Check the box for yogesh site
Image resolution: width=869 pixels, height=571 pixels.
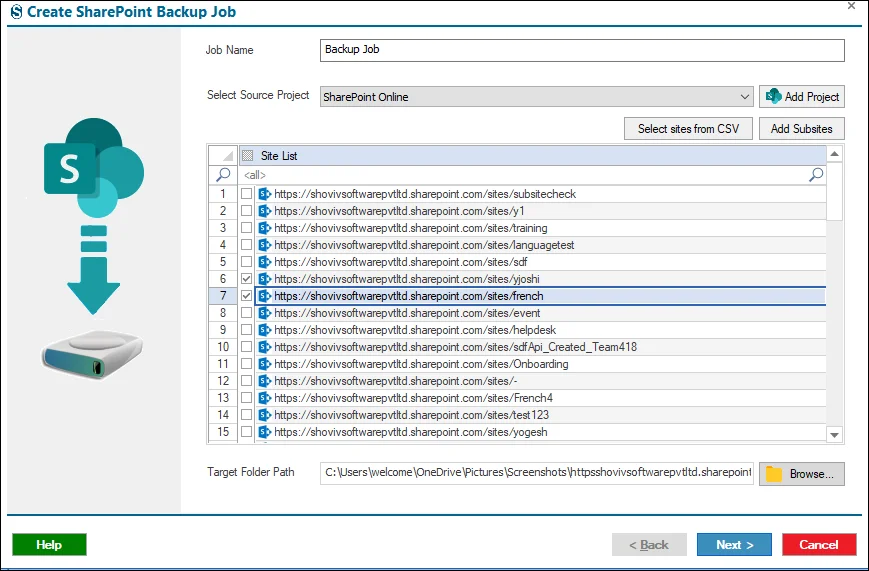[247, 432]
